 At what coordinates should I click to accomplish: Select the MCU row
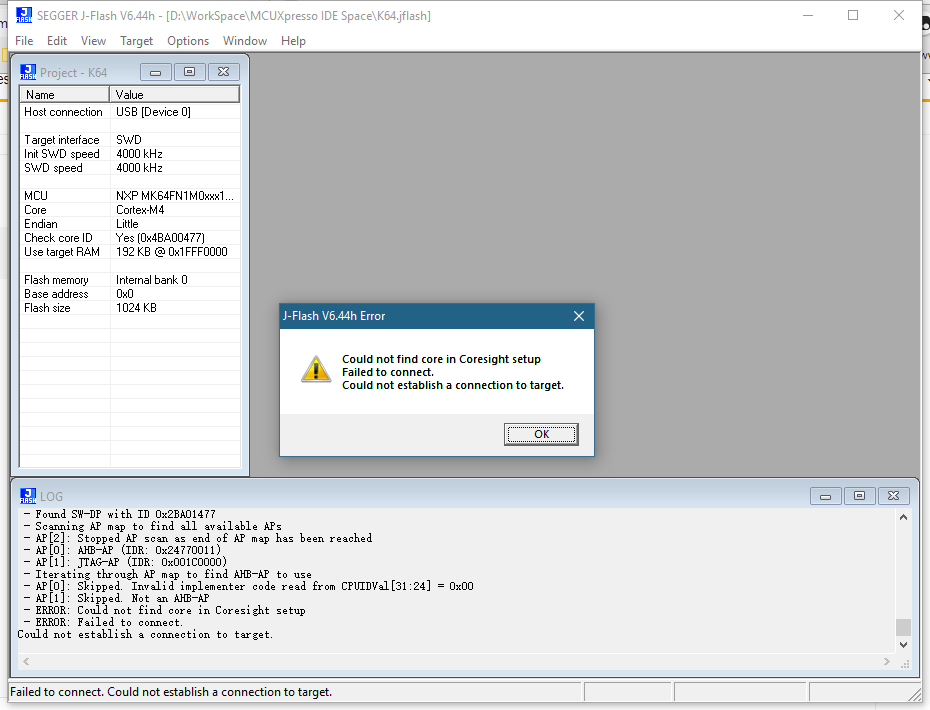click(130, 196)
